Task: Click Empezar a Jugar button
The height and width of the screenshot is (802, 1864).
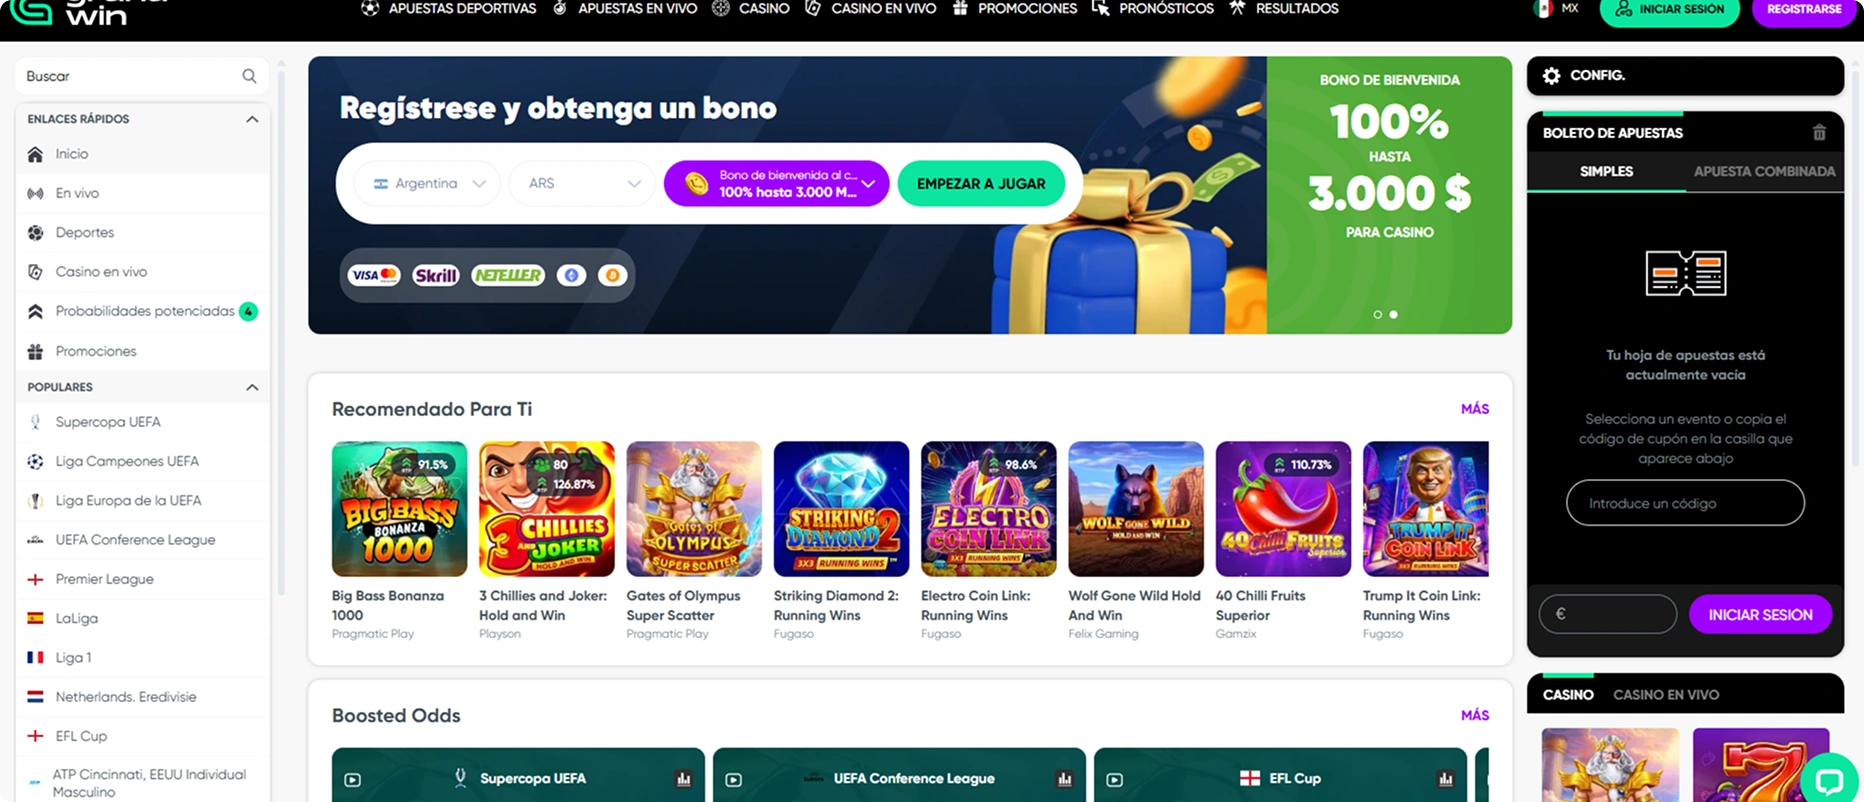Action: pyautogui.click(x=981, y=184)
